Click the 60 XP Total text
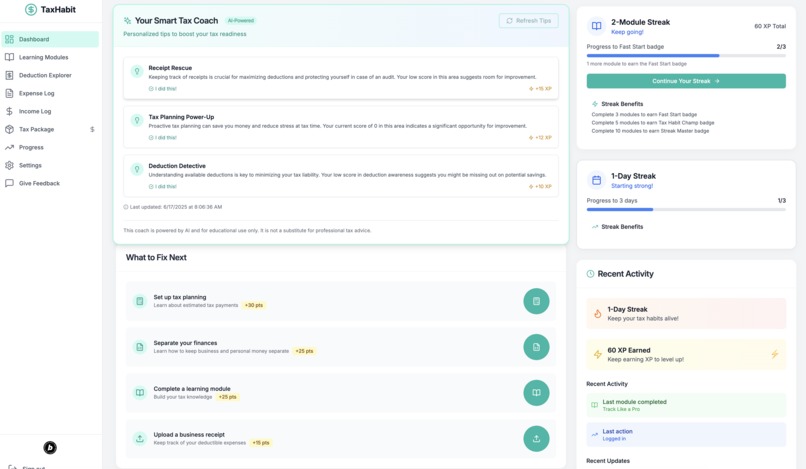Screen dimensions: 806x469 (770, 26)
